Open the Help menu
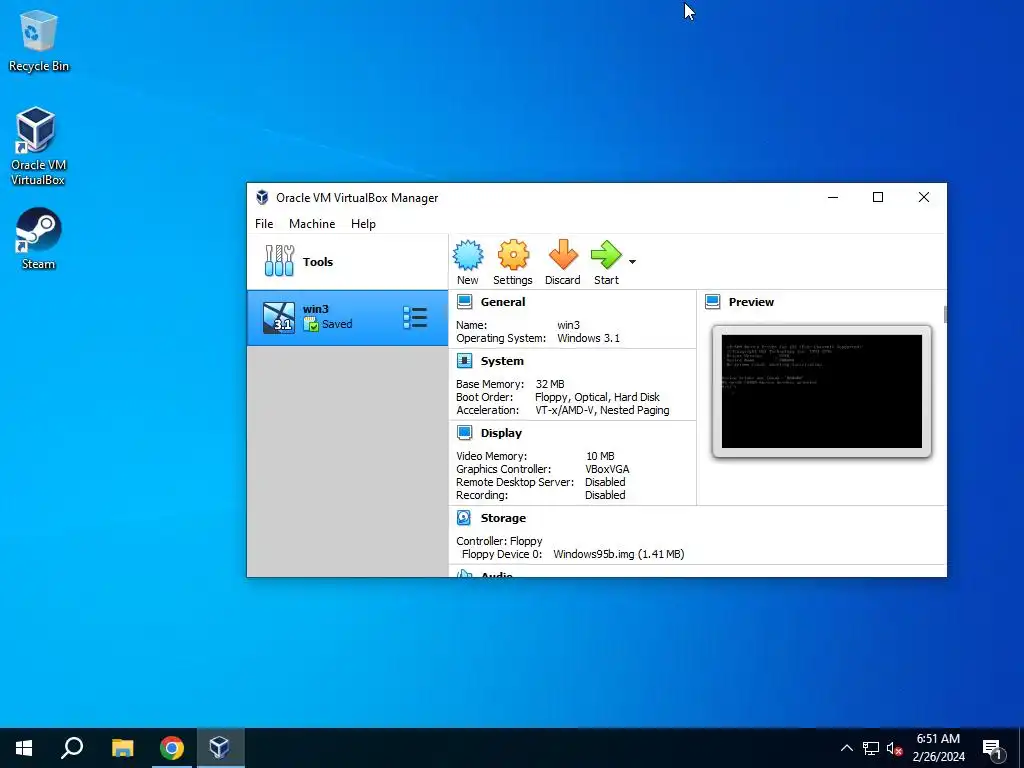Screen dimensions: 1024x768 pyautogui.click(x=363, y=223)
